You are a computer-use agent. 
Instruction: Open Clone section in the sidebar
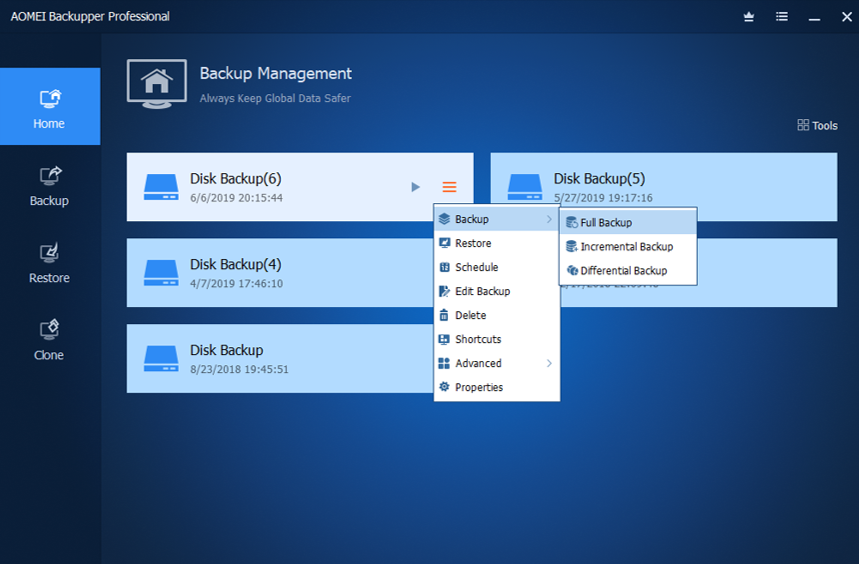50,341
